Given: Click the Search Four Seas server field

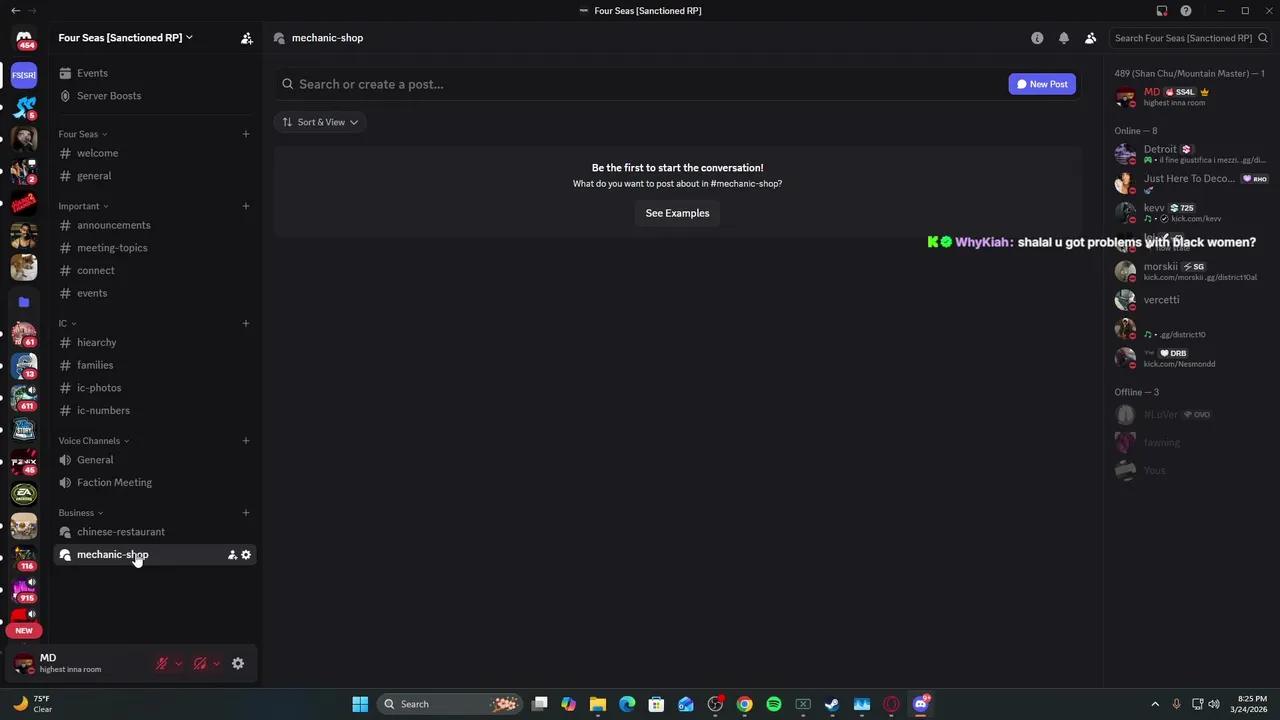Looking at the screenshot, I should pyautogui.click(x=1190, y=38).
